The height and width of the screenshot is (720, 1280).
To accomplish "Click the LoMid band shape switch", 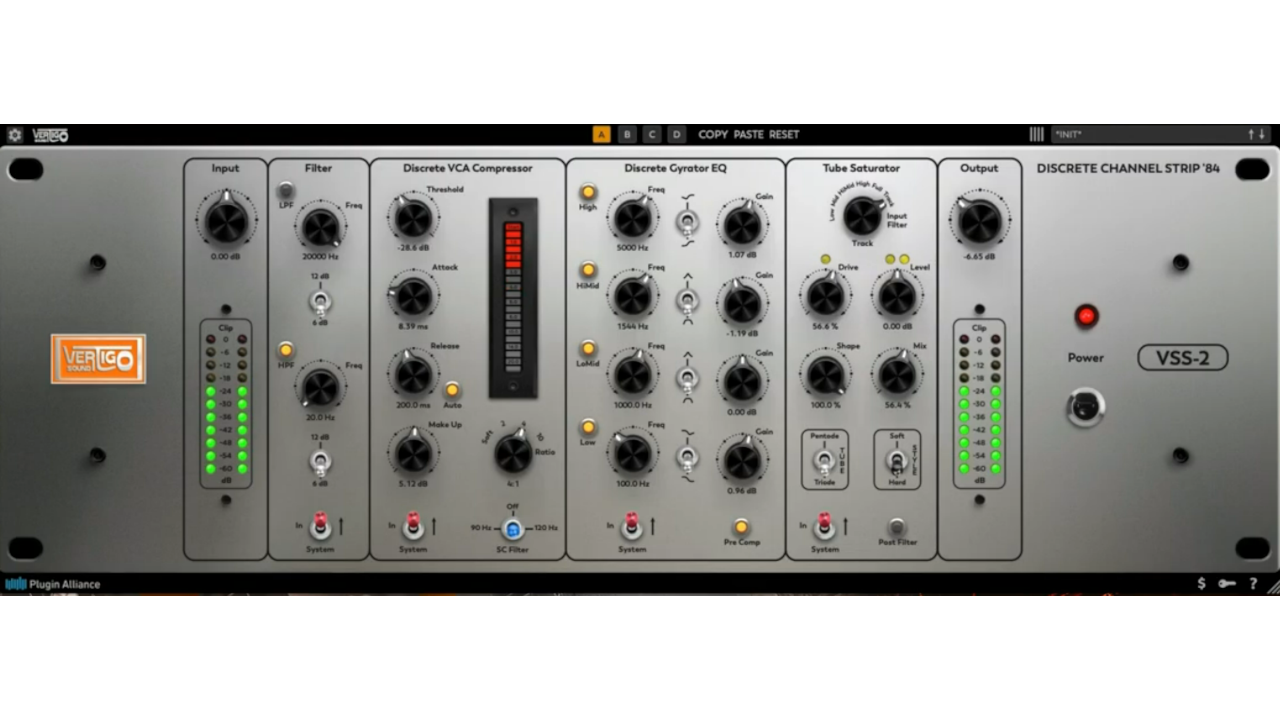I will (x=687, y=378).
